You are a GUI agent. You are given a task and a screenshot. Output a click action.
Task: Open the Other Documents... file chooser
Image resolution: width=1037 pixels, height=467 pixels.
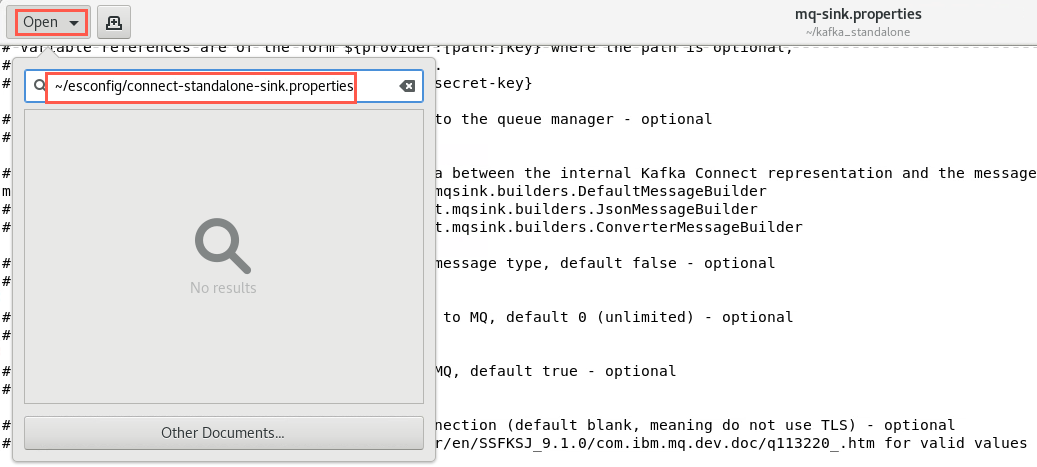[224, 433]
